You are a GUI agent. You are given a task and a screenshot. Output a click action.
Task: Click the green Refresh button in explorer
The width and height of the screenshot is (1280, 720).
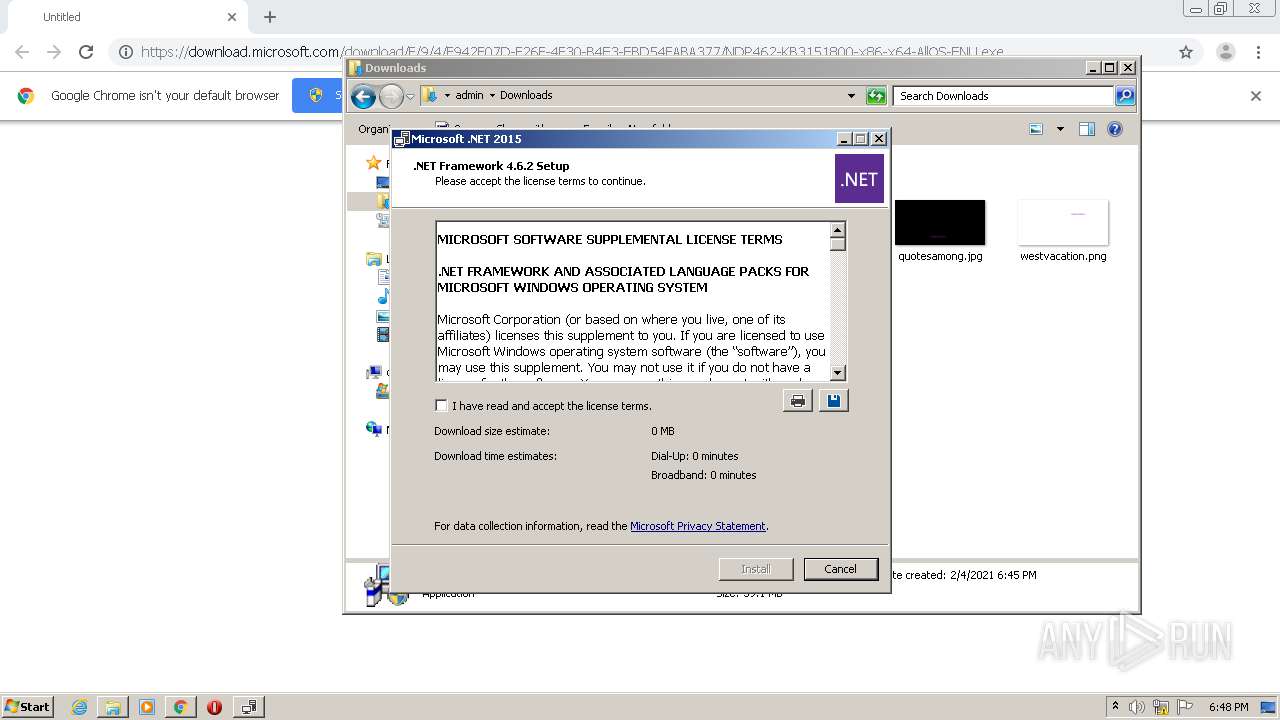(x=876, y=96)
